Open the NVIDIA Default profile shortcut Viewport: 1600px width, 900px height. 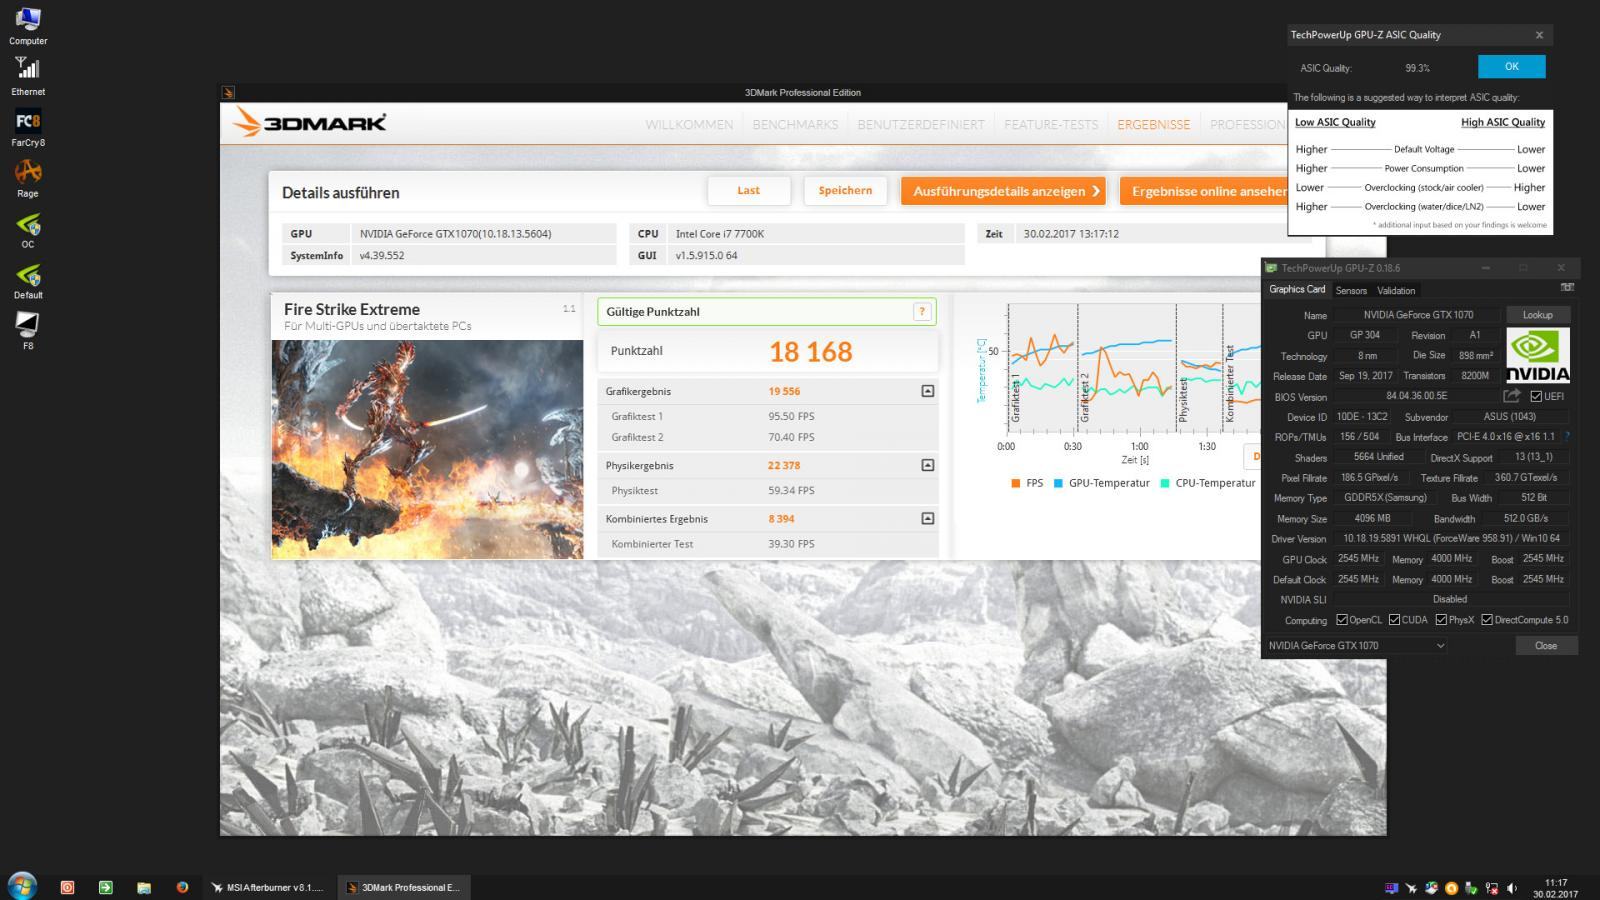pyautogui.click(x=28, y=280)
